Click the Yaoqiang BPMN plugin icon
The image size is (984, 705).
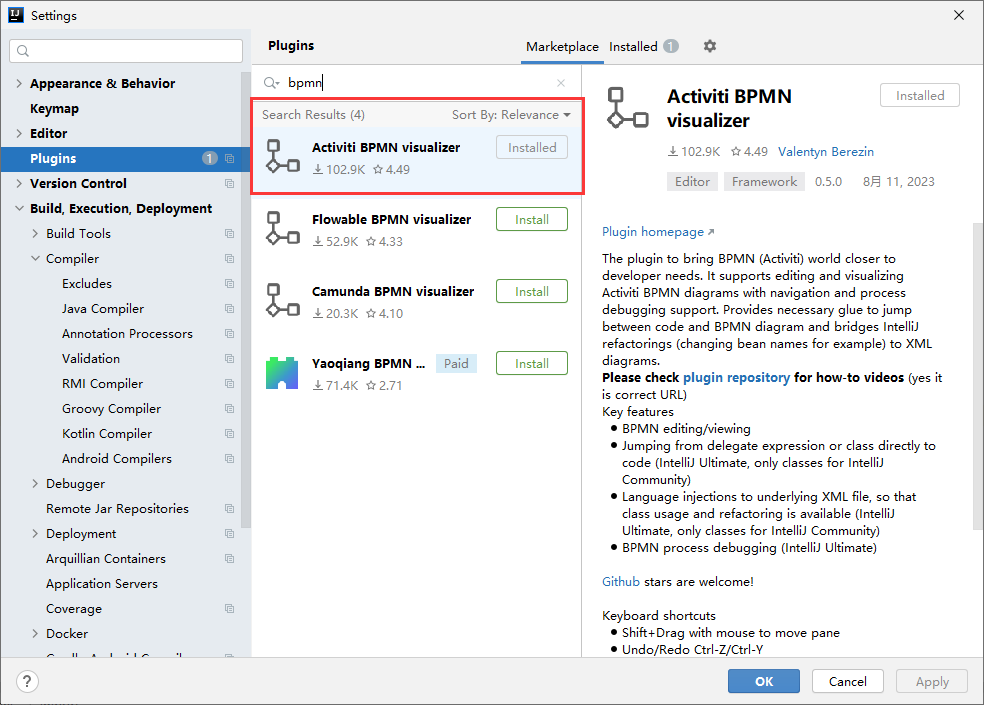(282, 373)
